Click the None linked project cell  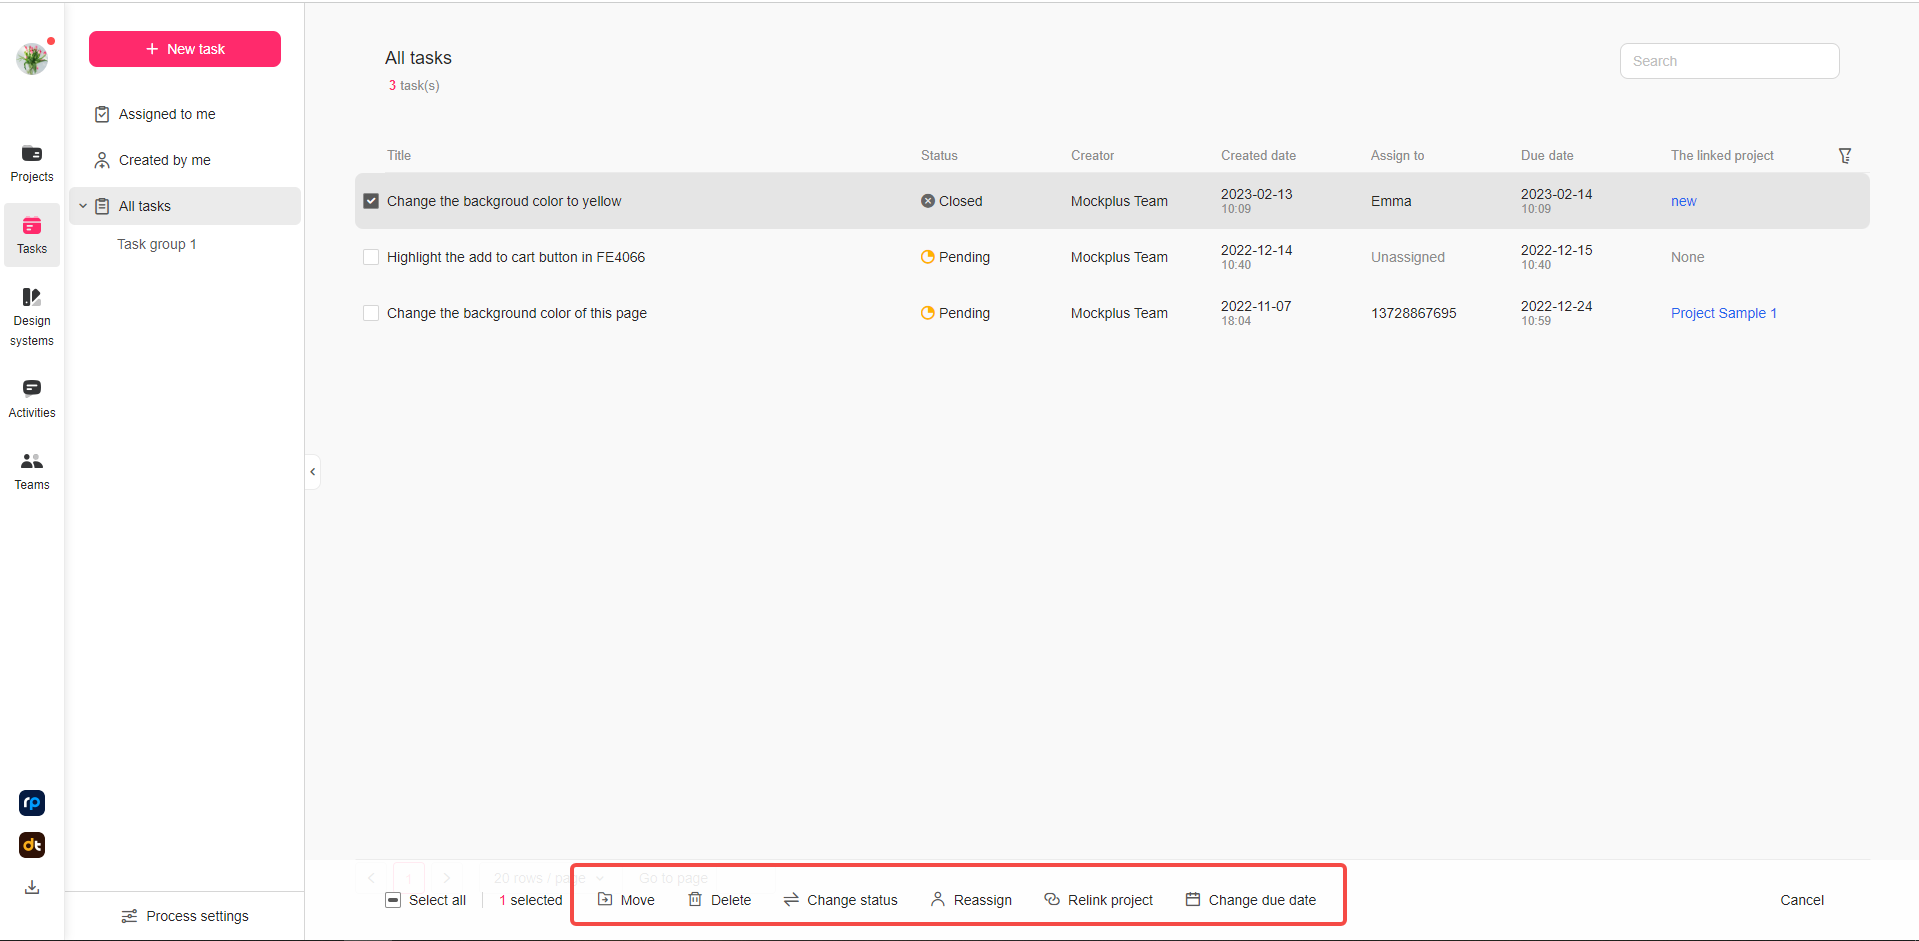(x=1688, y=257)
